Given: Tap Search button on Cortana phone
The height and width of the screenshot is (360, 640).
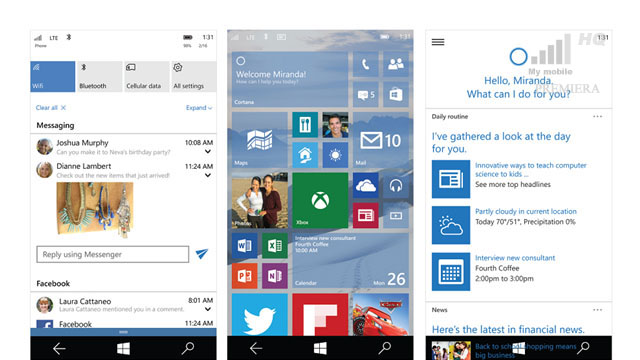Looking at the screenshot, I should [x=584, y=348].
